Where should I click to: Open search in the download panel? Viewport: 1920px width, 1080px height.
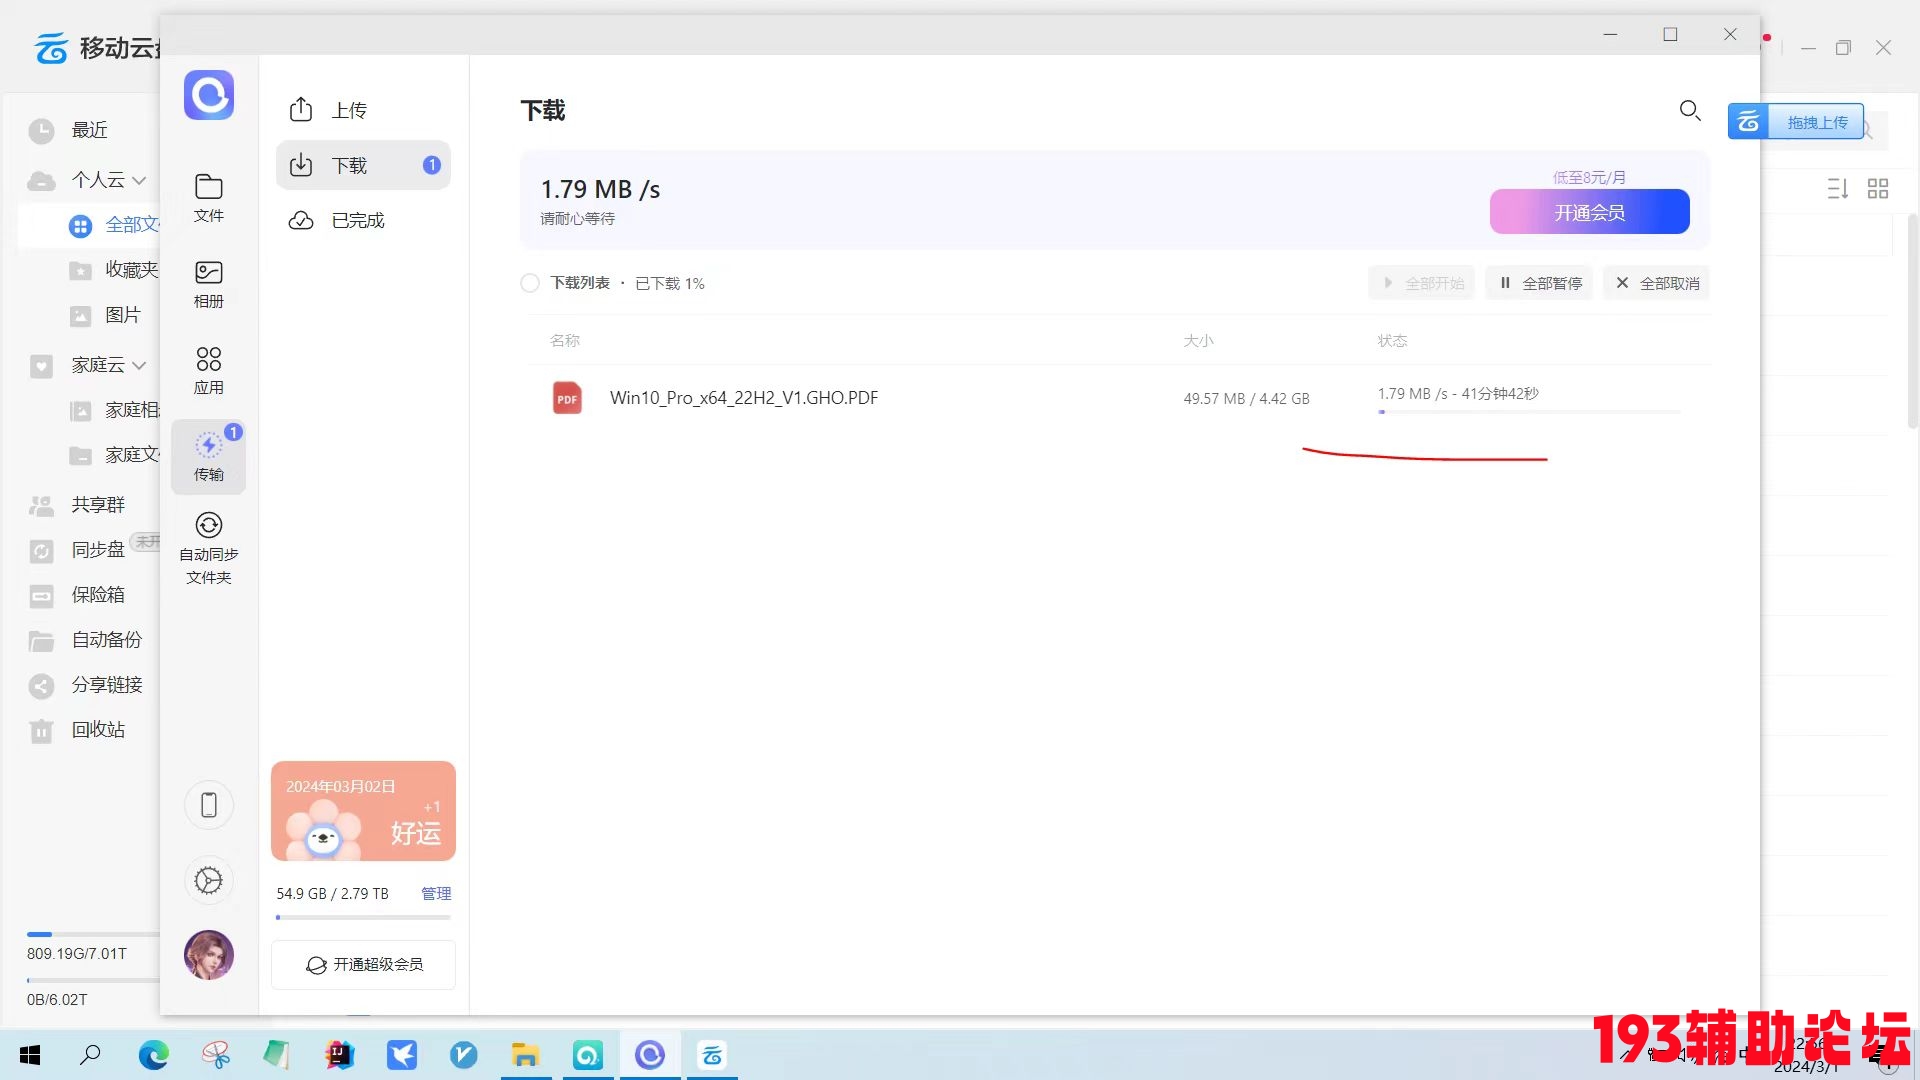1690,110
